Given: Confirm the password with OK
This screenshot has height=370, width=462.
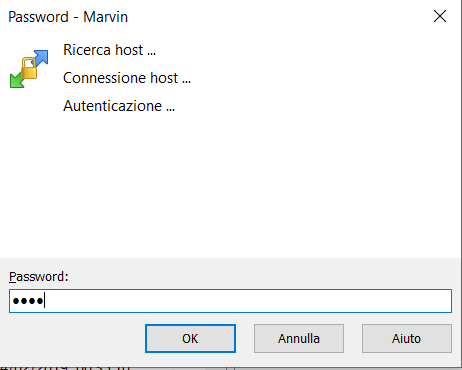Looking at the screenshot, I should coord(190,338).
